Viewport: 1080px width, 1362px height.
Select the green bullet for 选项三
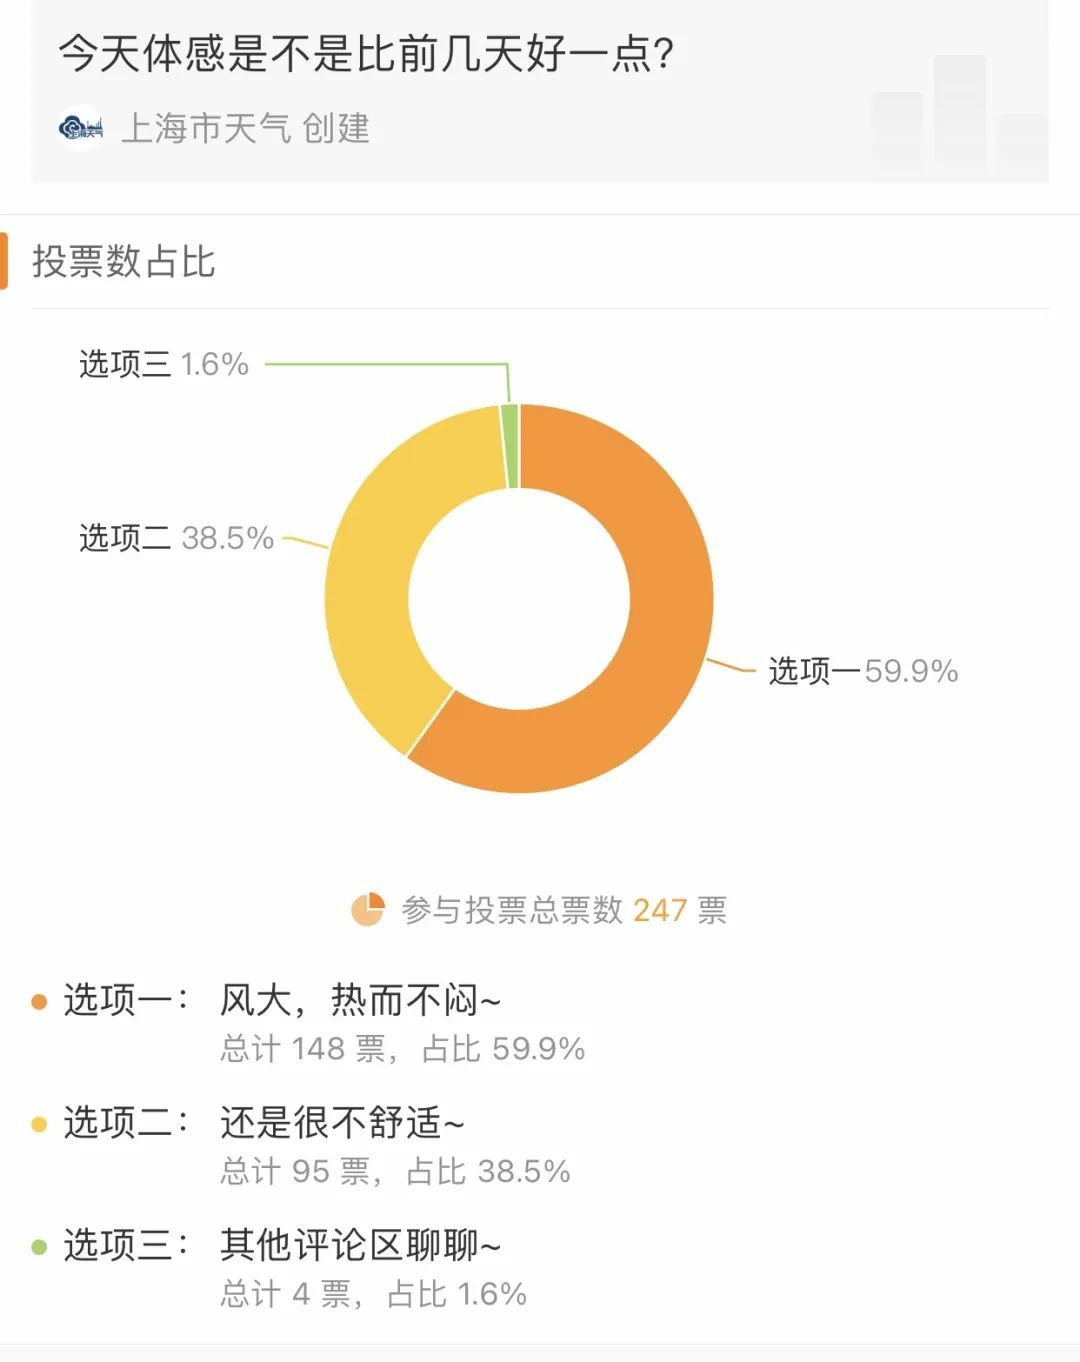[40, 1247]
